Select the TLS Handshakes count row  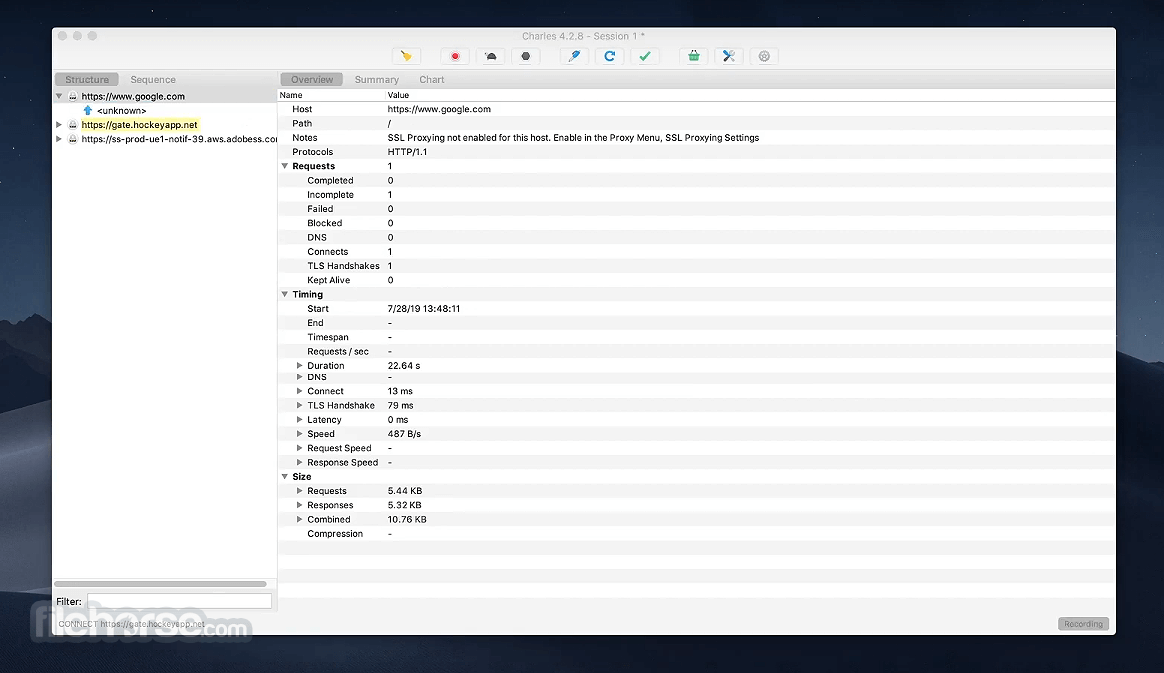(696, 266)
